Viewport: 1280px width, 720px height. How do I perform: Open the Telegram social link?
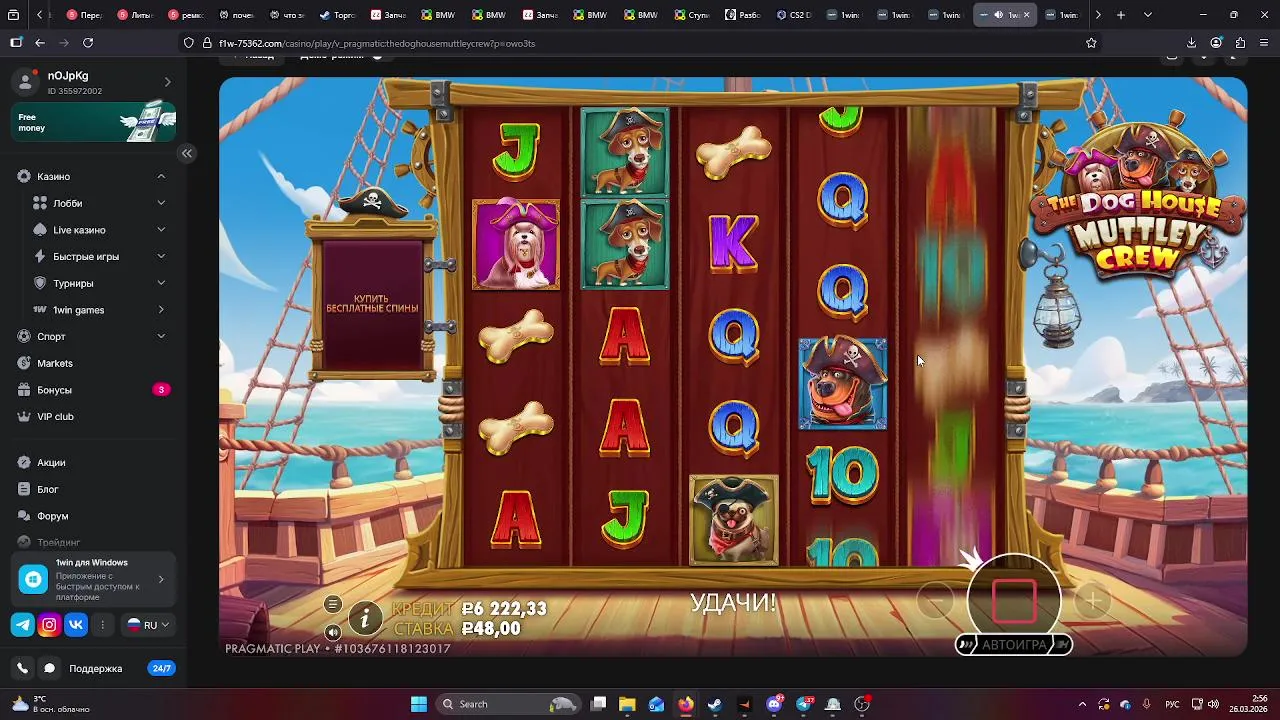[22, 625]
